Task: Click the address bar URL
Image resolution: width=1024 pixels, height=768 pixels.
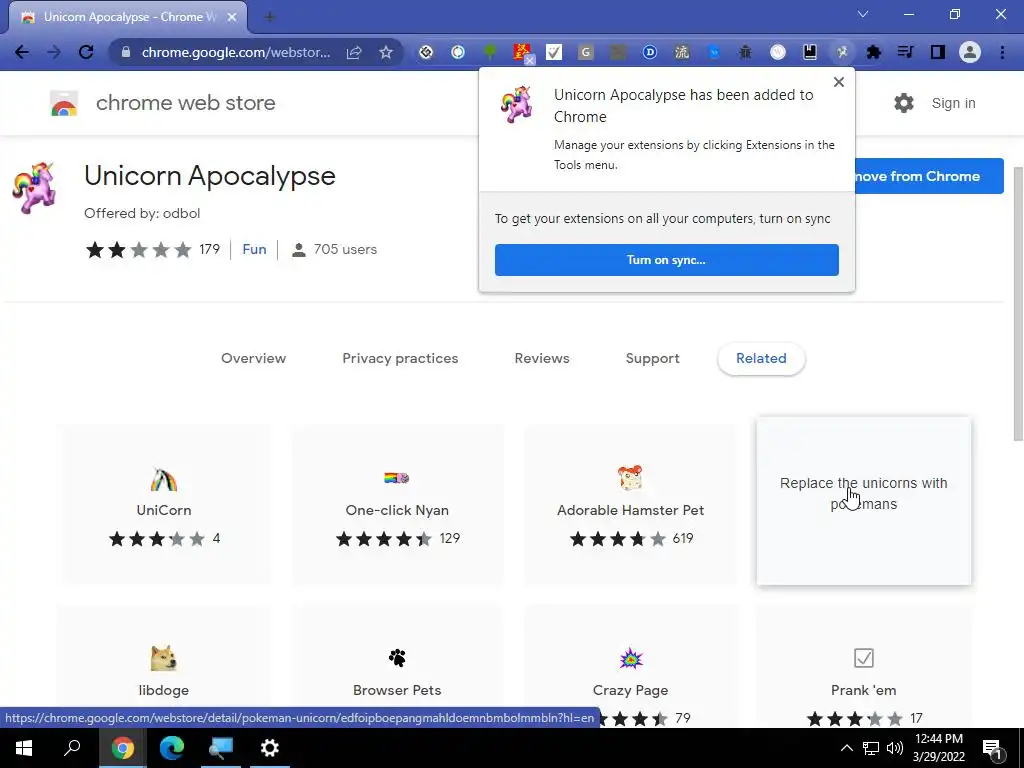Action: [x=236, y=52]
